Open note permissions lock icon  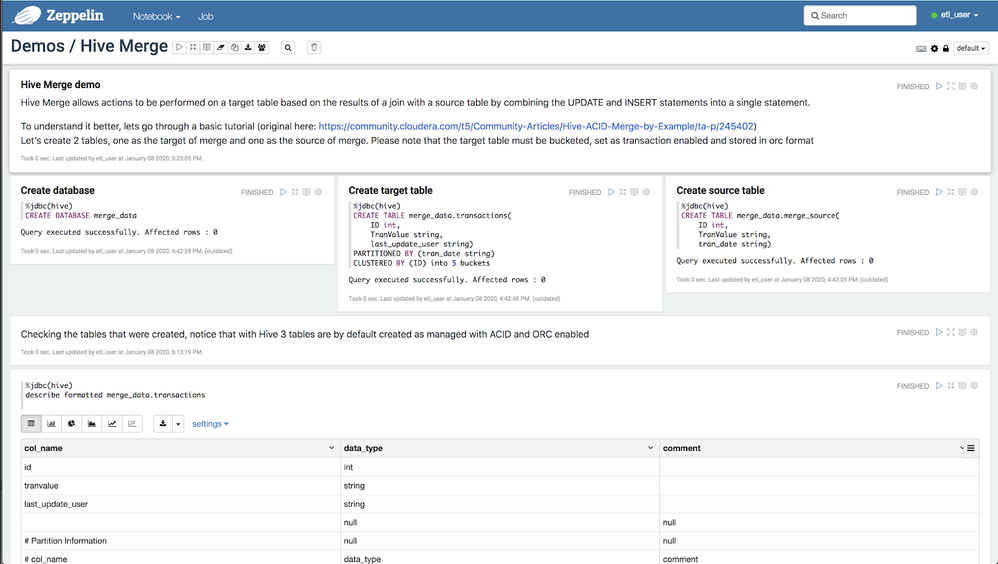click(946, 48)
